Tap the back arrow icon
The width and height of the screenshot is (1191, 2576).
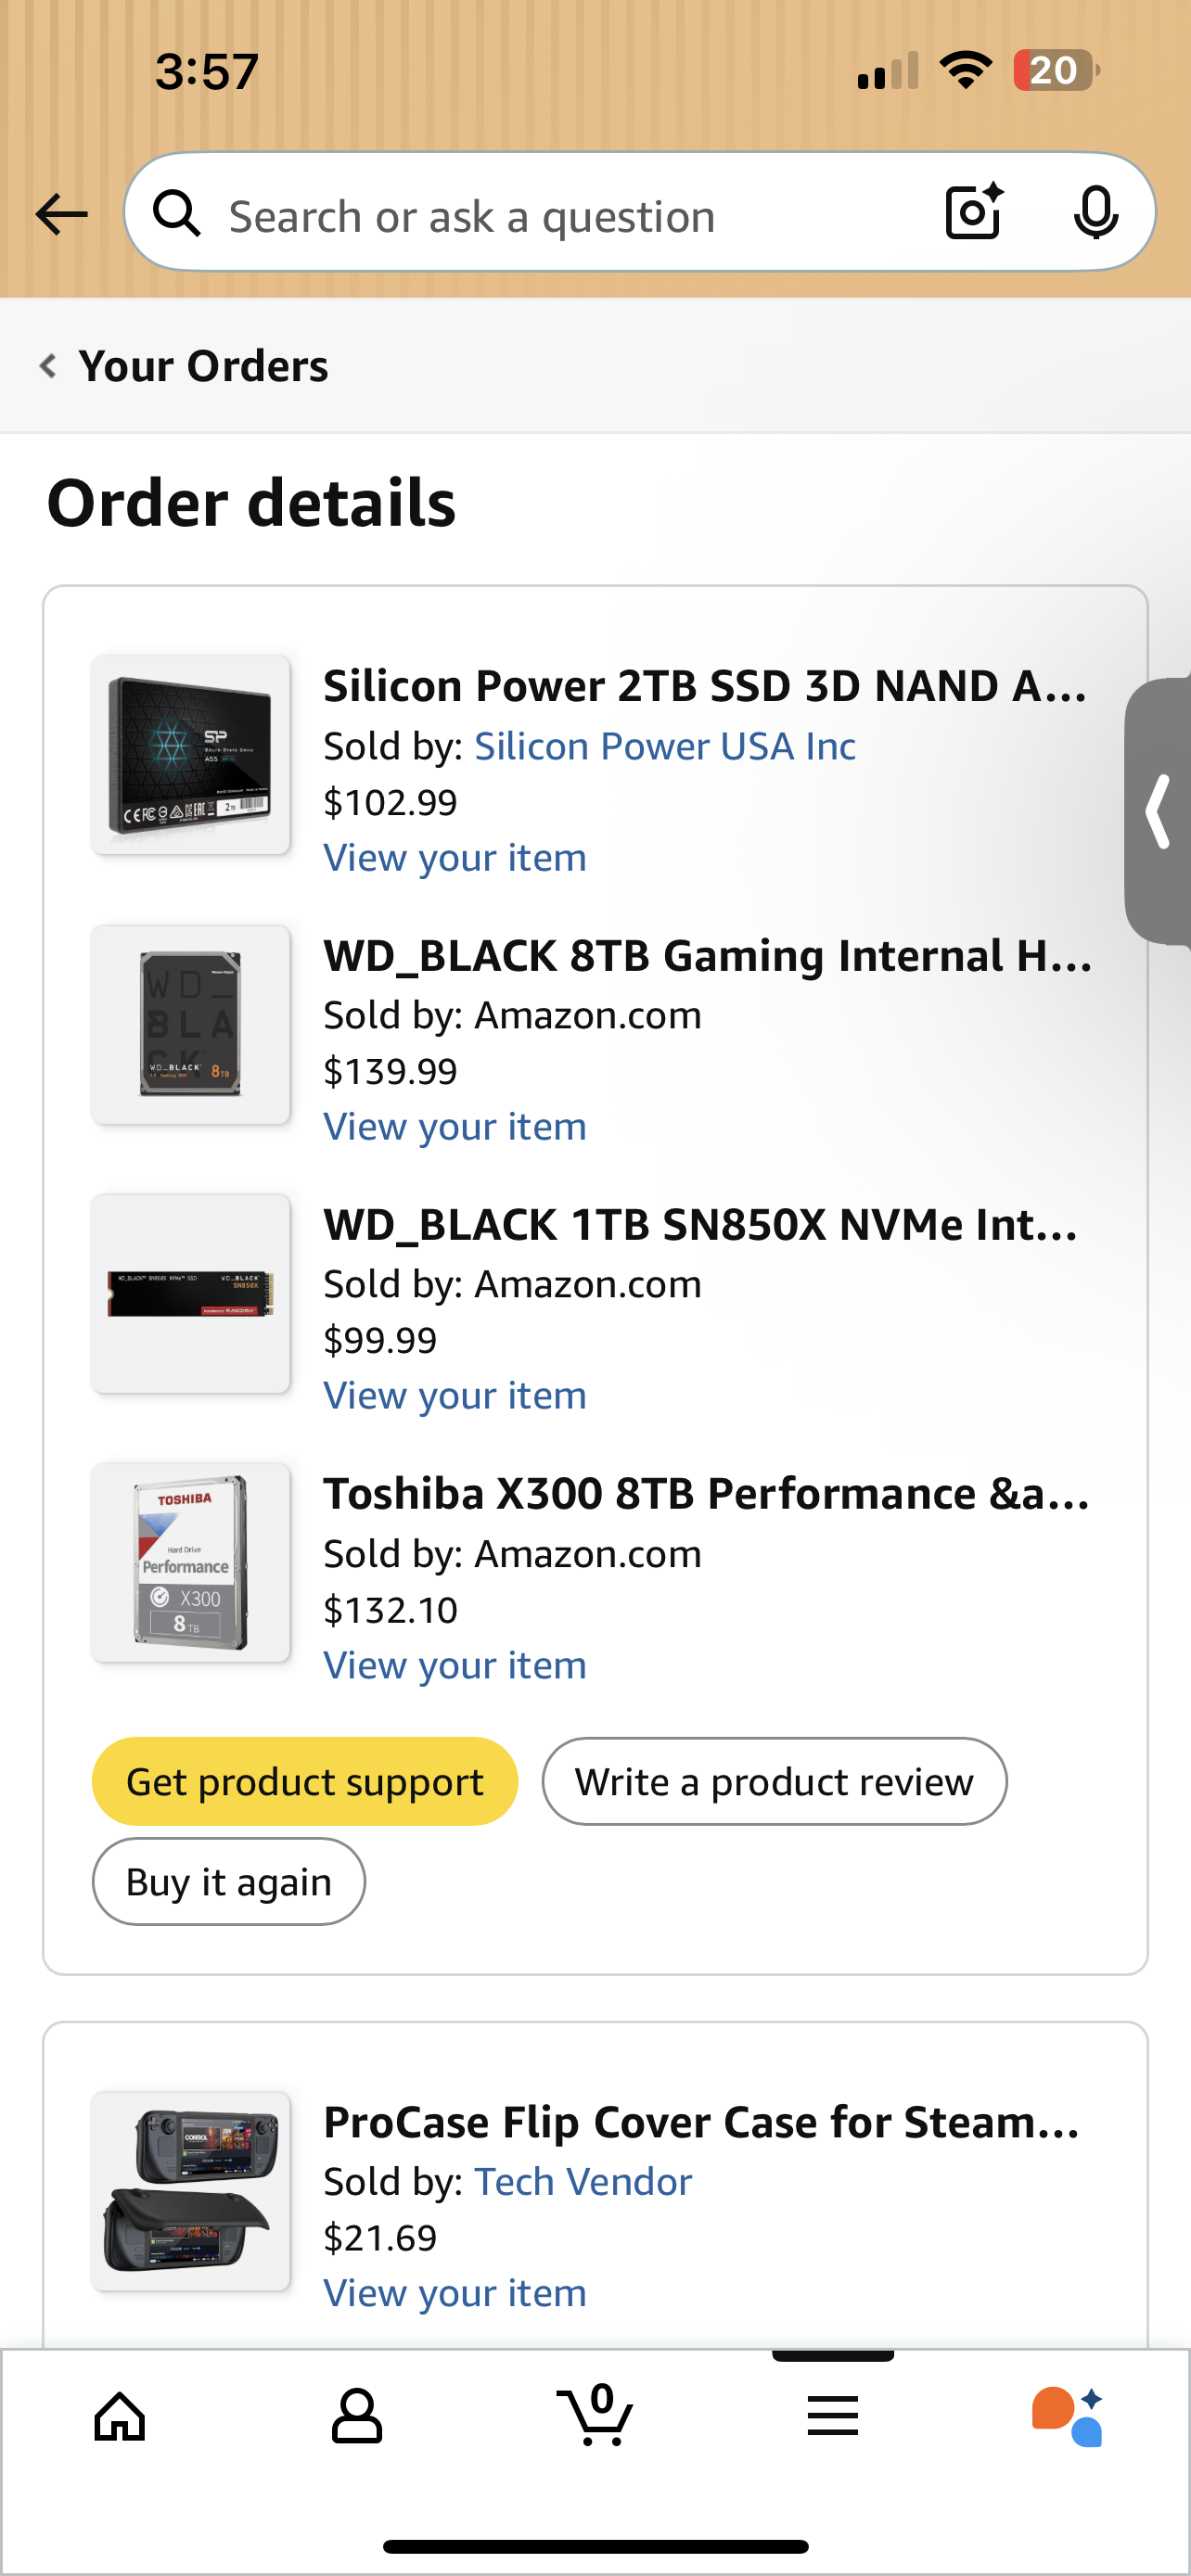pyautogui.click(x=61, y=214)
